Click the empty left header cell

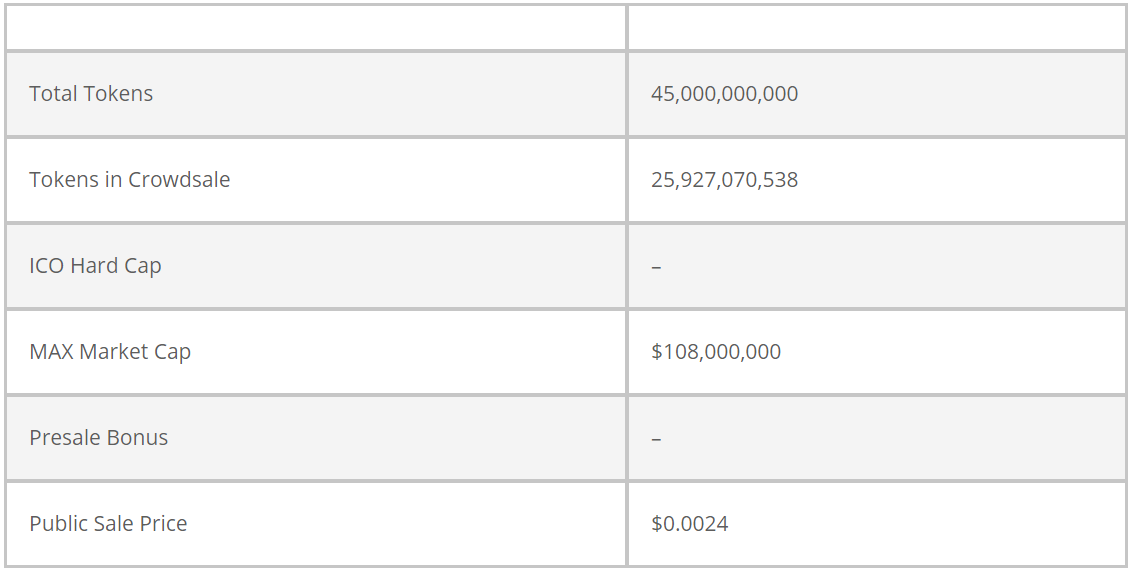316,28
